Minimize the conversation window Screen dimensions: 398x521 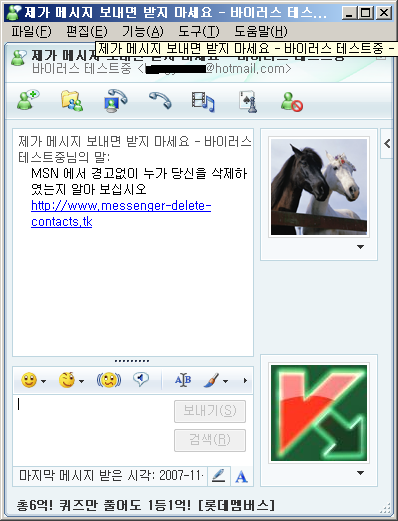349,13
